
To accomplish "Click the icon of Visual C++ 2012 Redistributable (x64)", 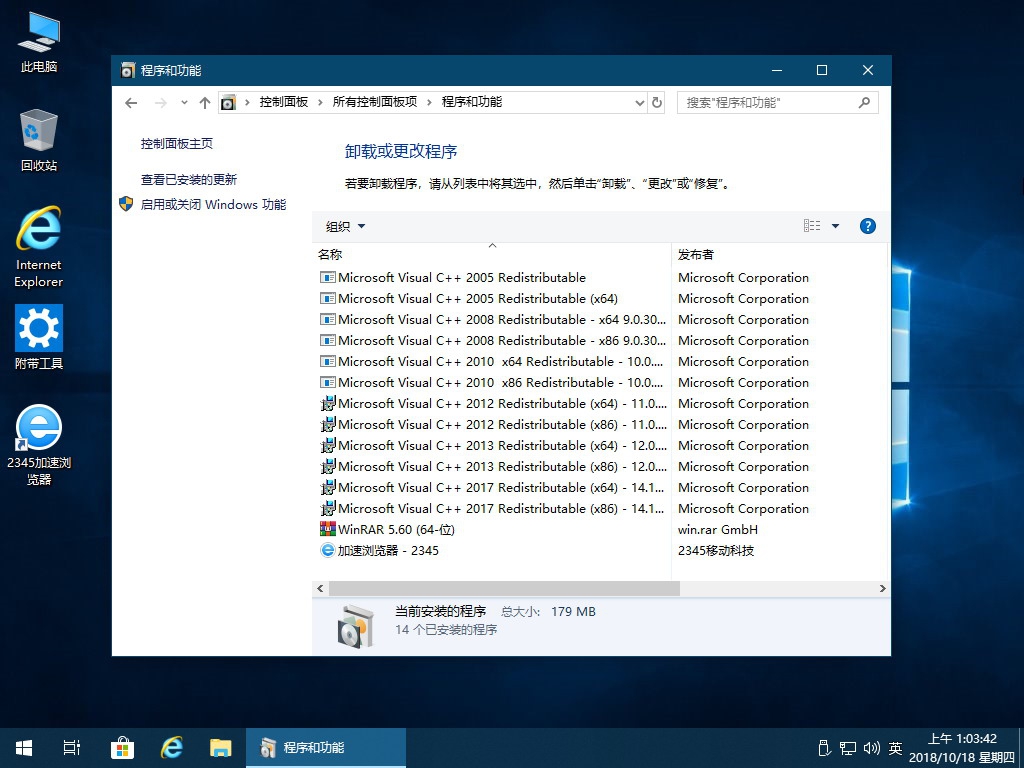I will [328, 404].
